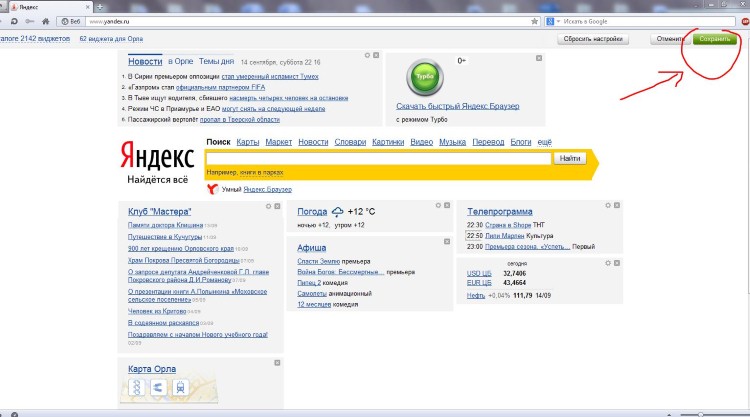Open the 'Маркет' service tab
This screenshot has height=417, width=750.
pyautogui.click(x=278, y=142)
